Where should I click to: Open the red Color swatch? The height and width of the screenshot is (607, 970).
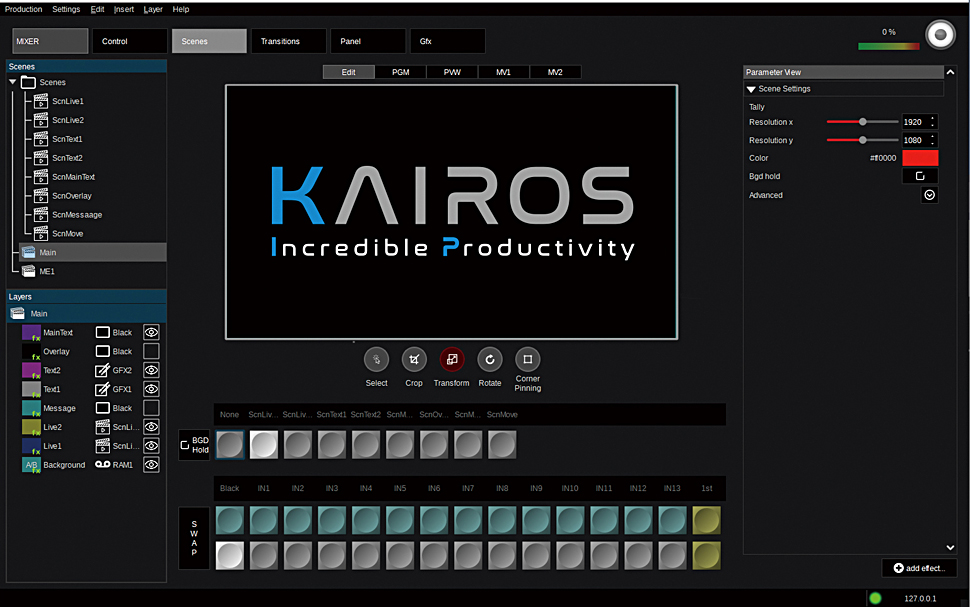point(920,158)
